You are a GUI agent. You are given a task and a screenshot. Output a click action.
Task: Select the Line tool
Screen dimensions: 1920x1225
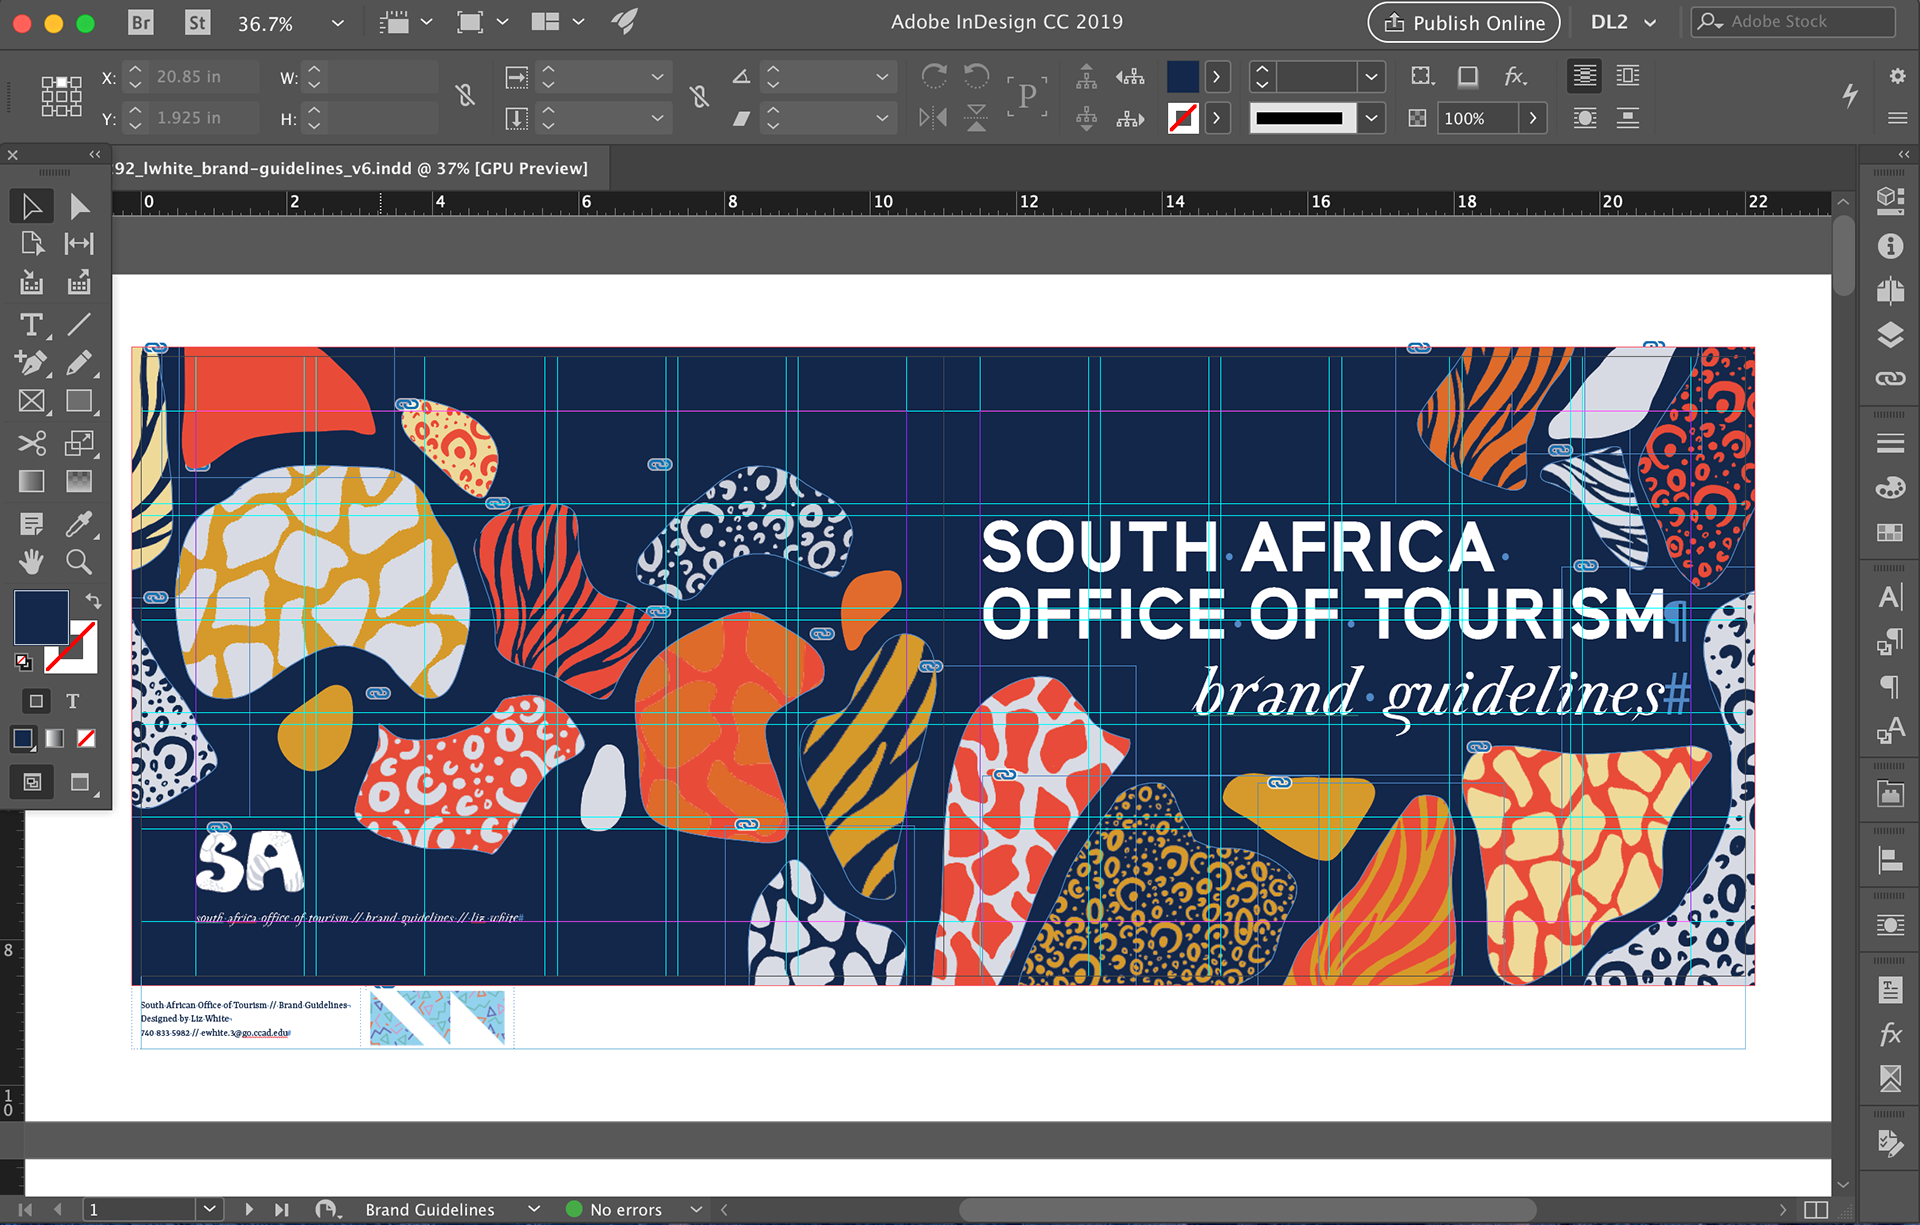pyautogui.click(x=79, y=324)
